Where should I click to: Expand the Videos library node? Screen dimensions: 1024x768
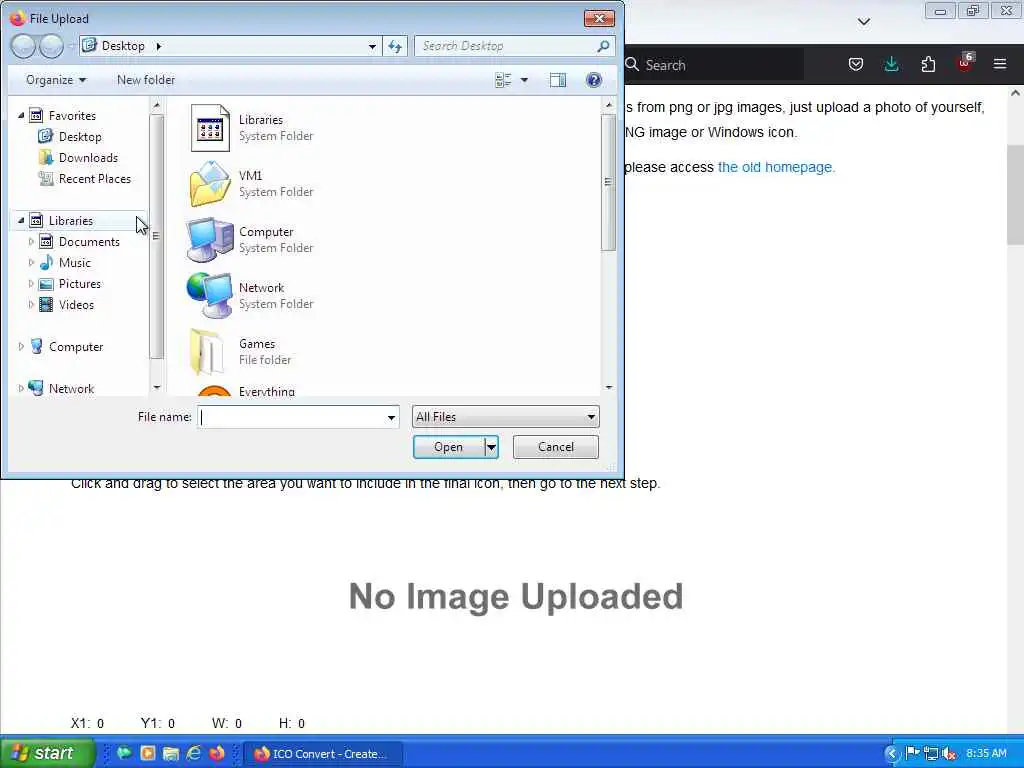click(31, 304)
